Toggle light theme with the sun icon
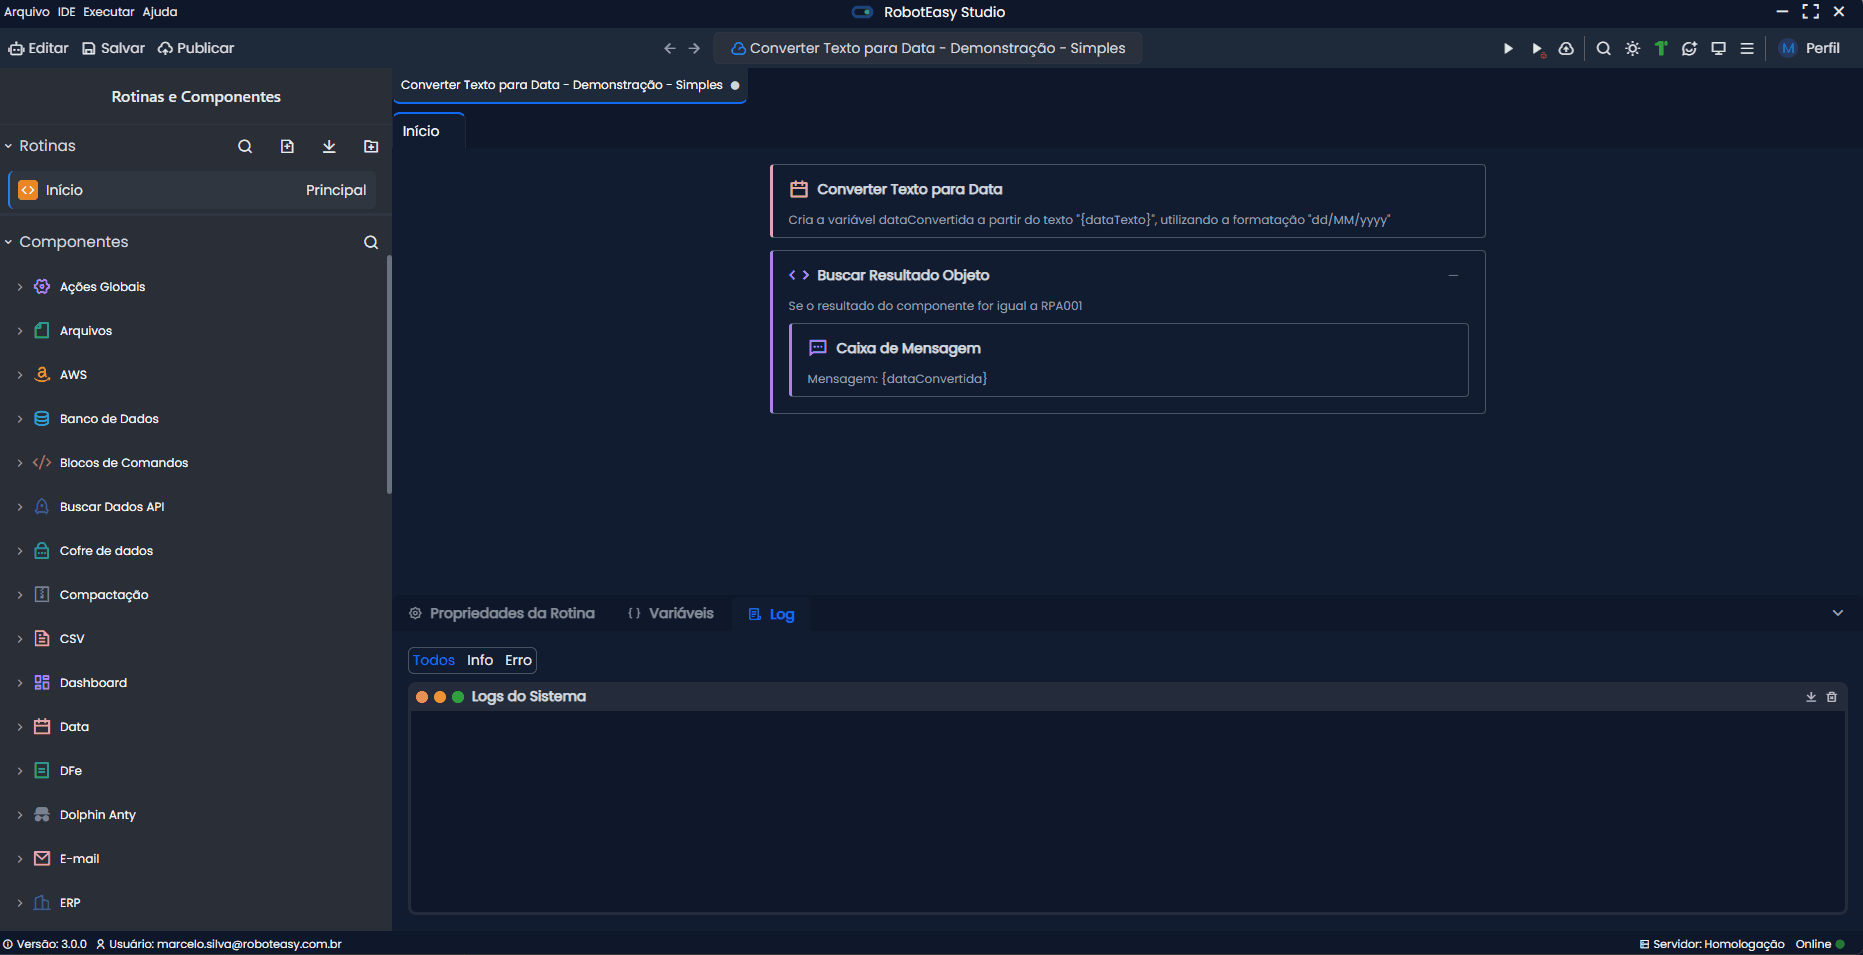The width and height of the screenshot is (1863, 955). pos(1633,49)
